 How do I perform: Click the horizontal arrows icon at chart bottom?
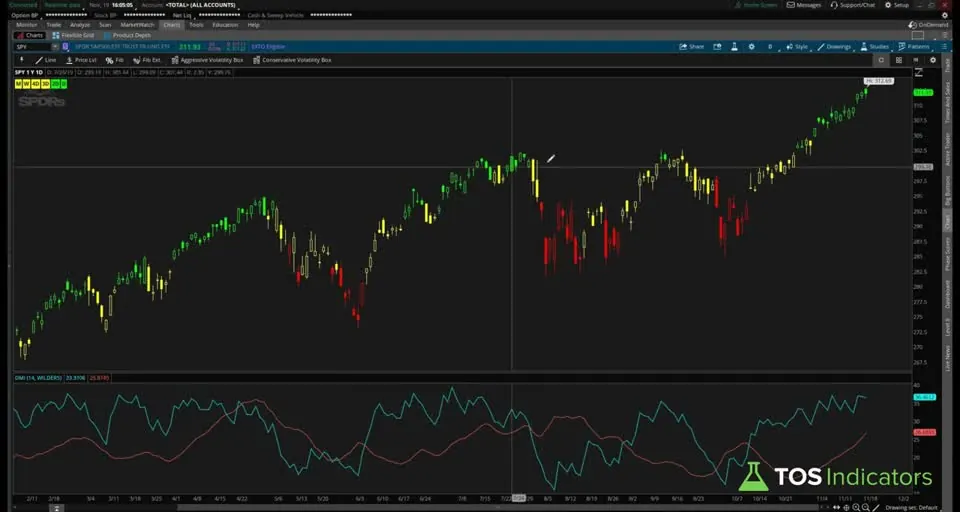tap(837, 508)
